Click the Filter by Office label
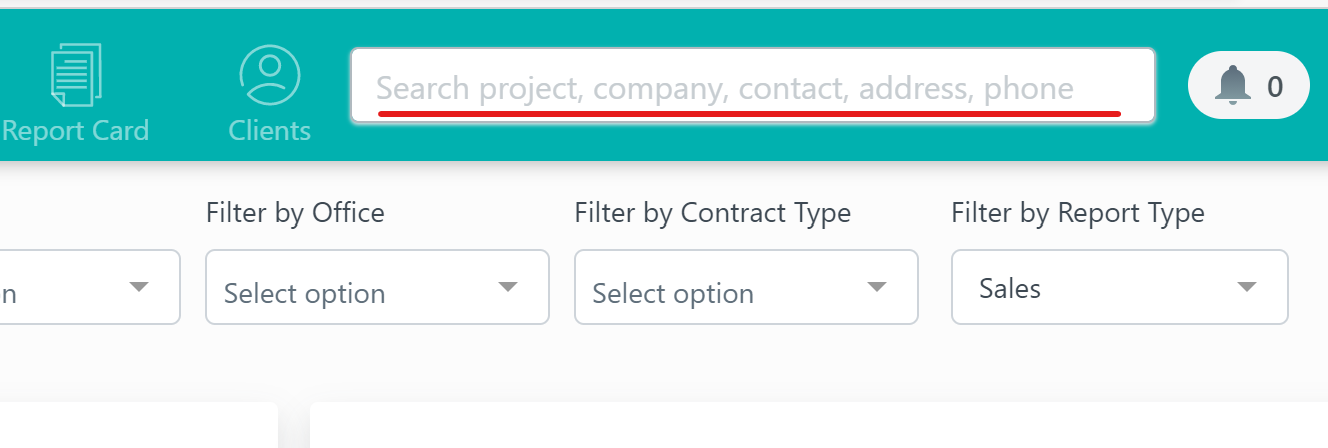This screenshot has height=448, width=1328. click(295, 212)
